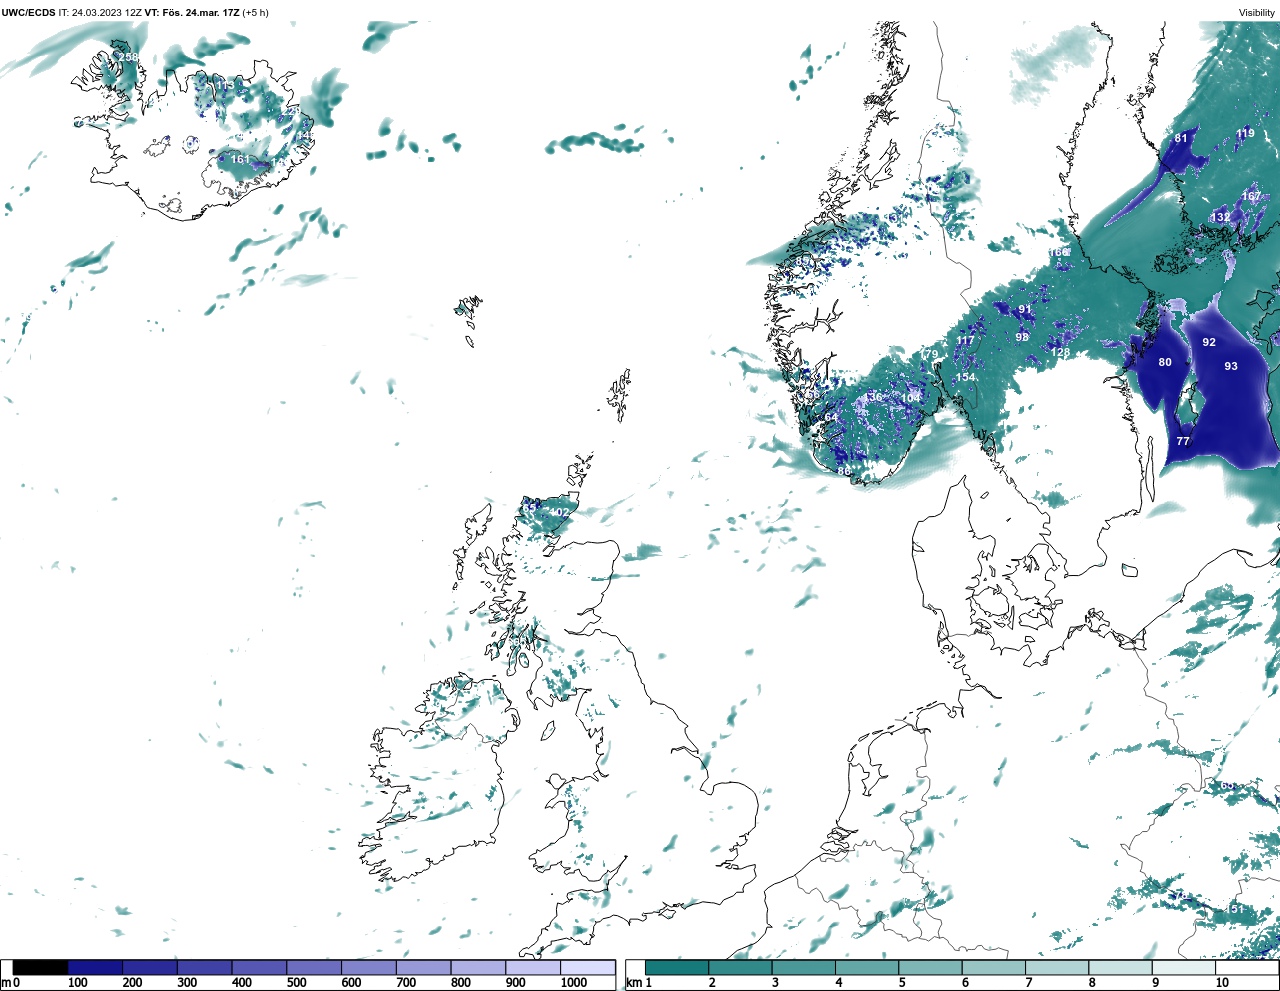Select the 700 tick label on legend
Screen dimensions: 1280x991
click(x=405, y=983)
